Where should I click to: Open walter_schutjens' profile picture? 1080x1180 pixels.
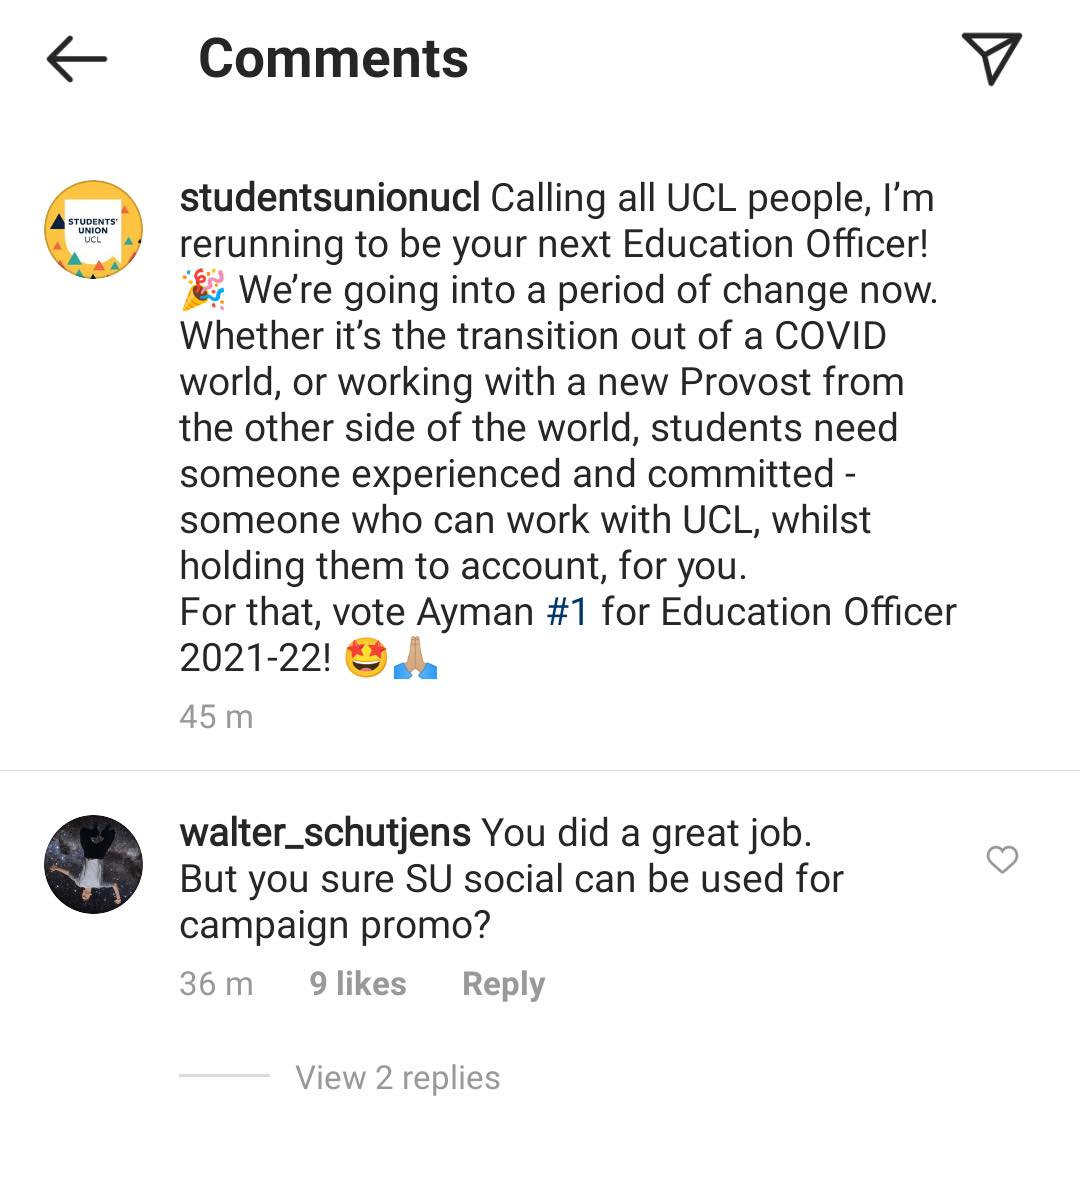94,864
